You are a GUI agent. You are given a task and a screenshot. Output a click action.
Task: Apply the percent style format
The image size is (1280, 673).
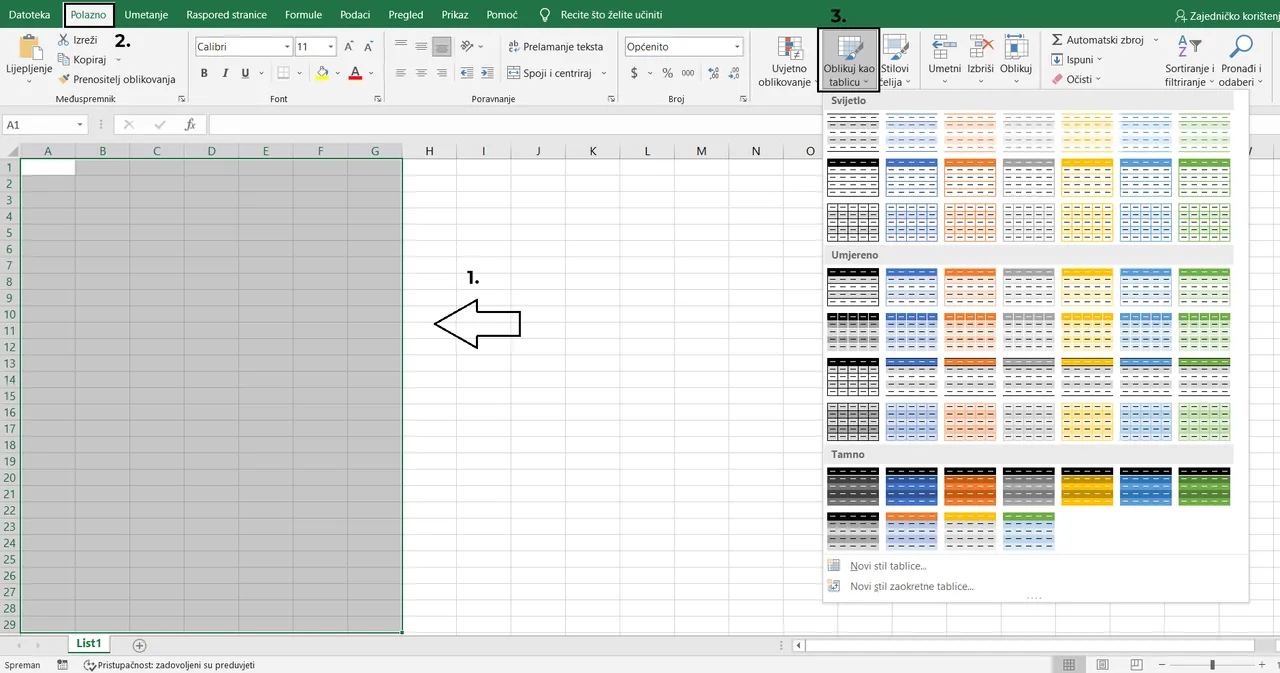click(667, 73)
